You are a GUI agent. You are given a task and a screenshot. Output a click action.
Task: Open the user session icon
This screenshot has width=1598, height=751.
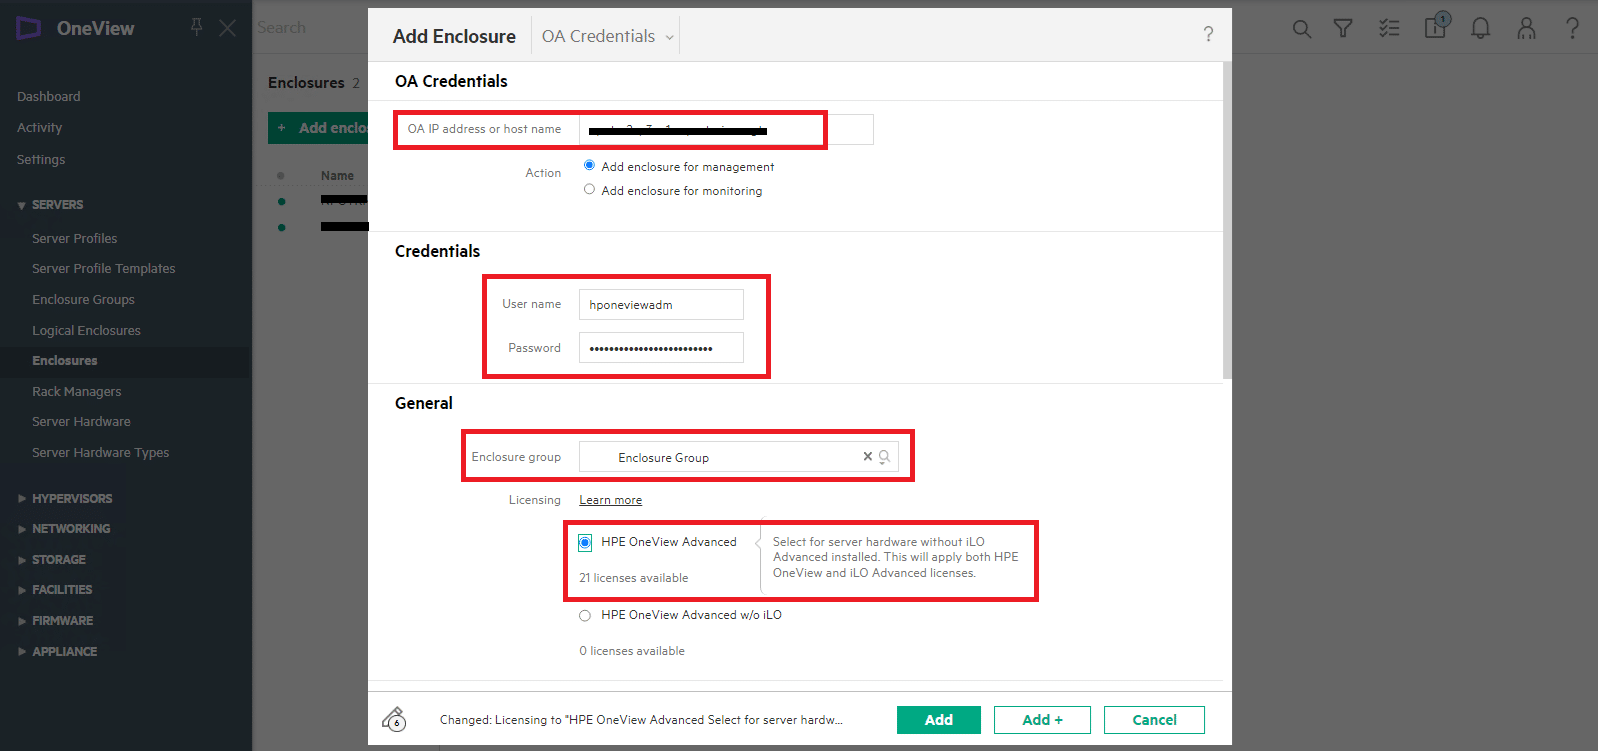pyautogui.click(x=1526, y=28)
